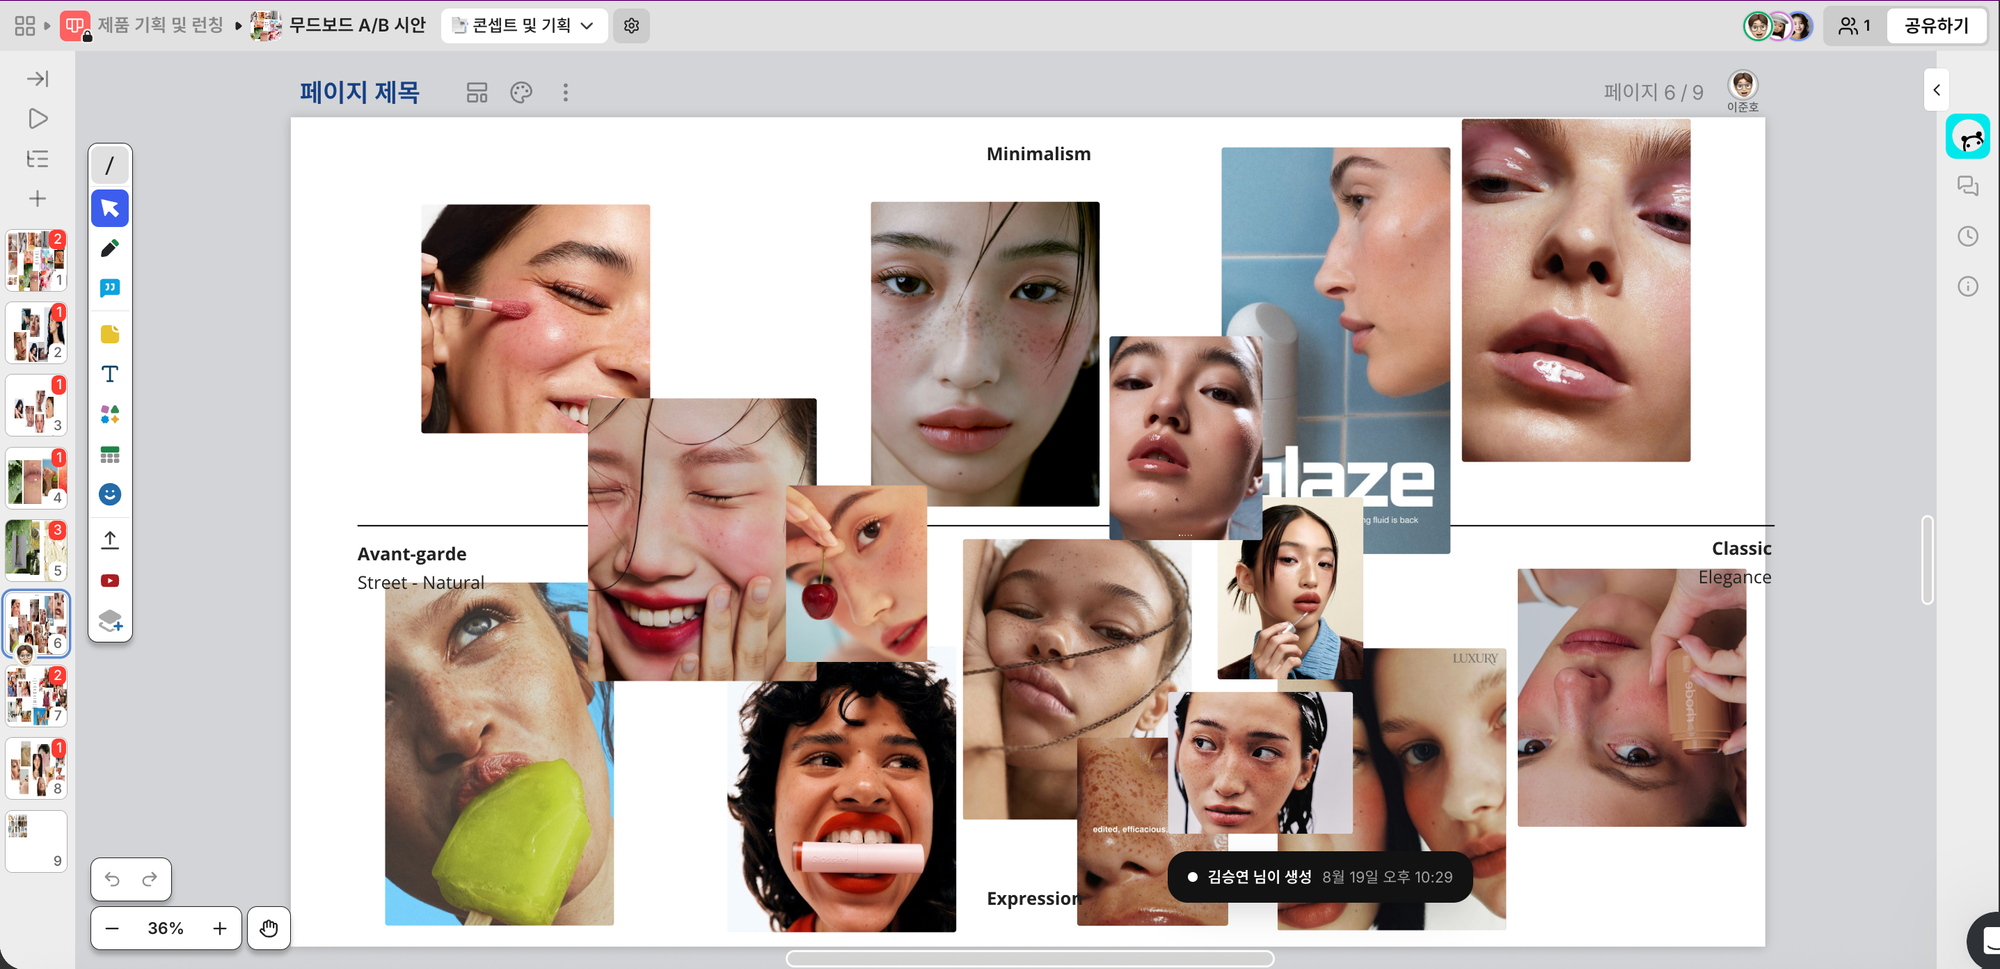2000x969 pixels.
Task: Open page theme palette icon
Action: [521, 93]
